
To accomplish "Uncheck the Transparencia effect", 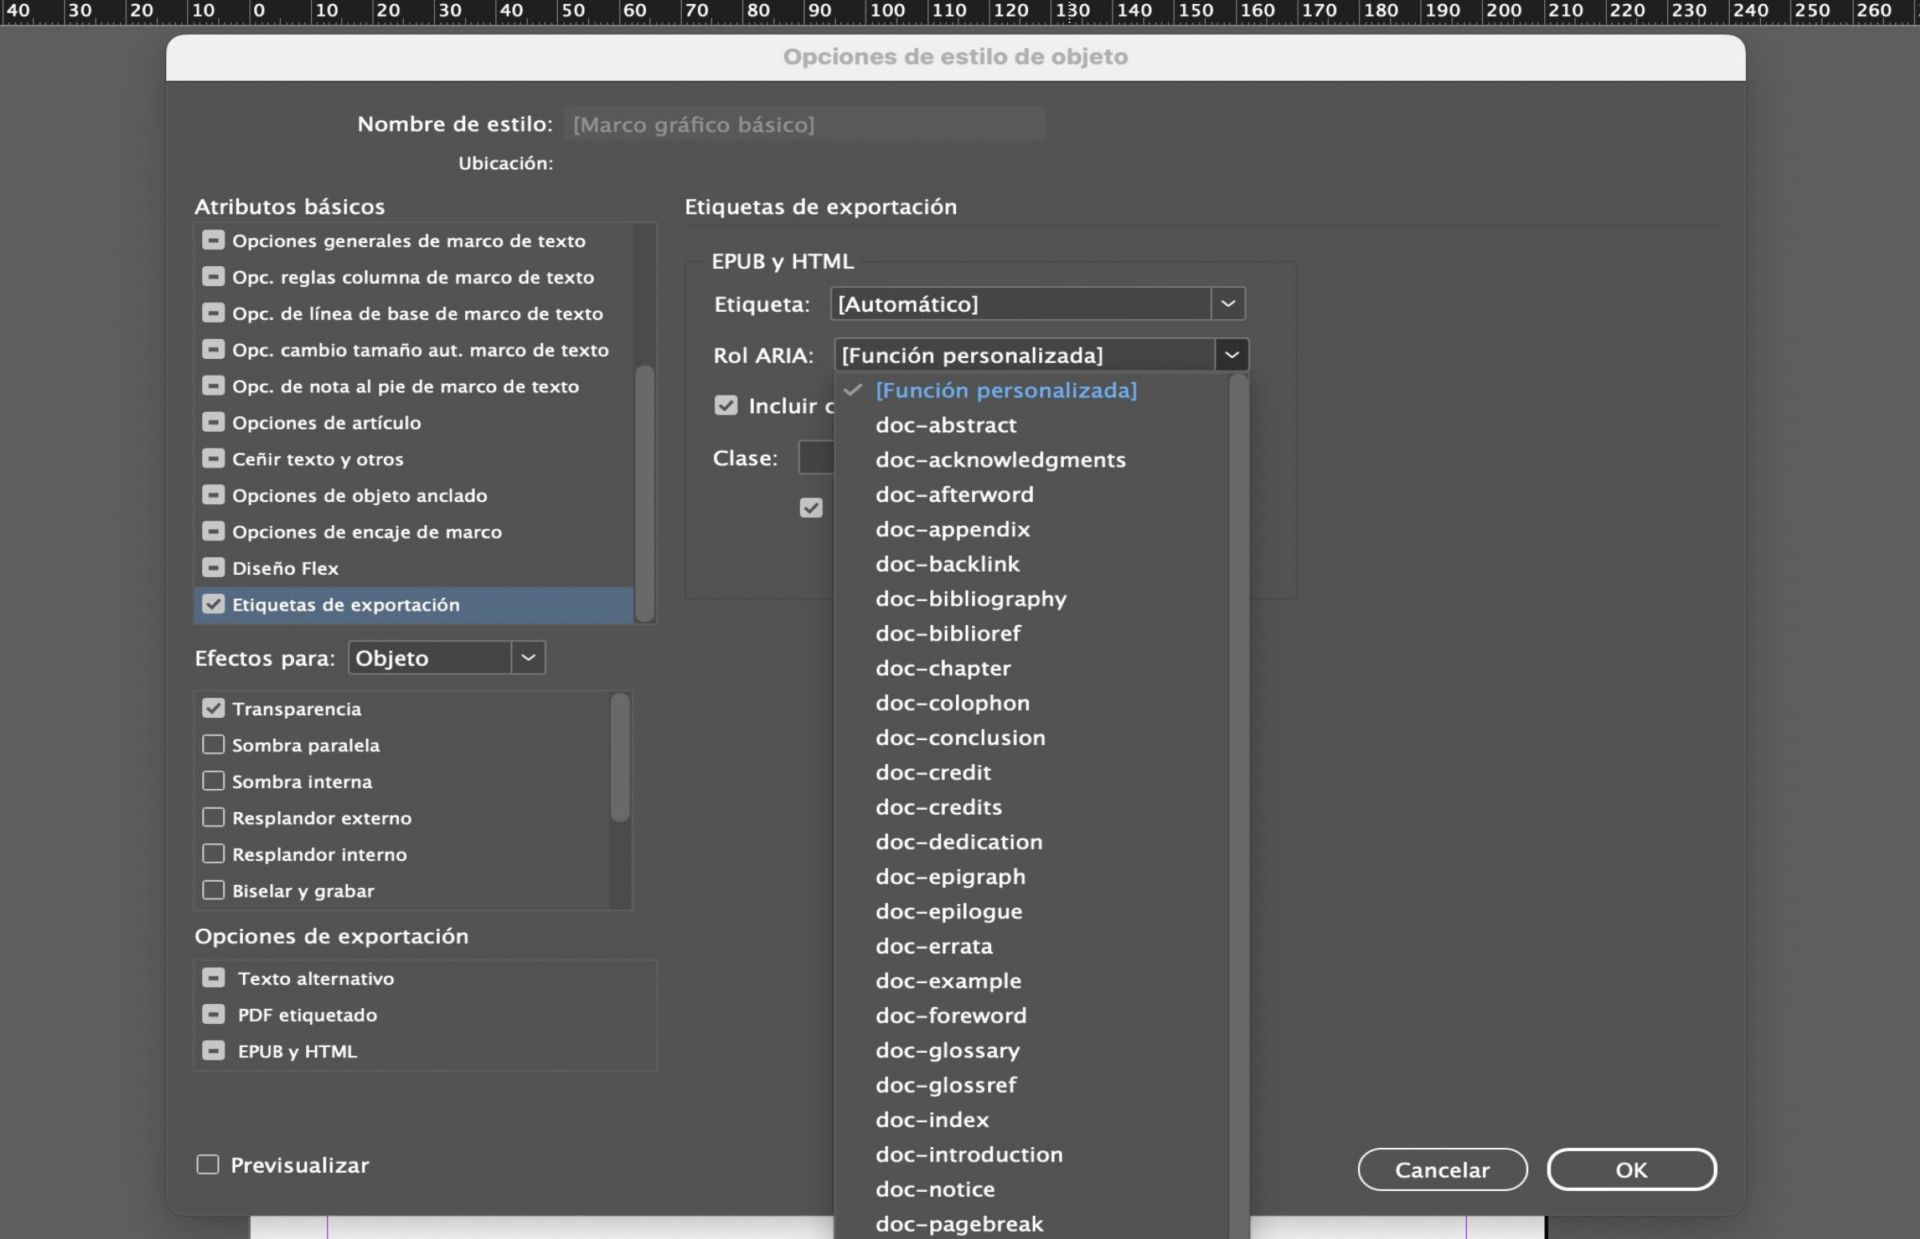I will point(213,708).
